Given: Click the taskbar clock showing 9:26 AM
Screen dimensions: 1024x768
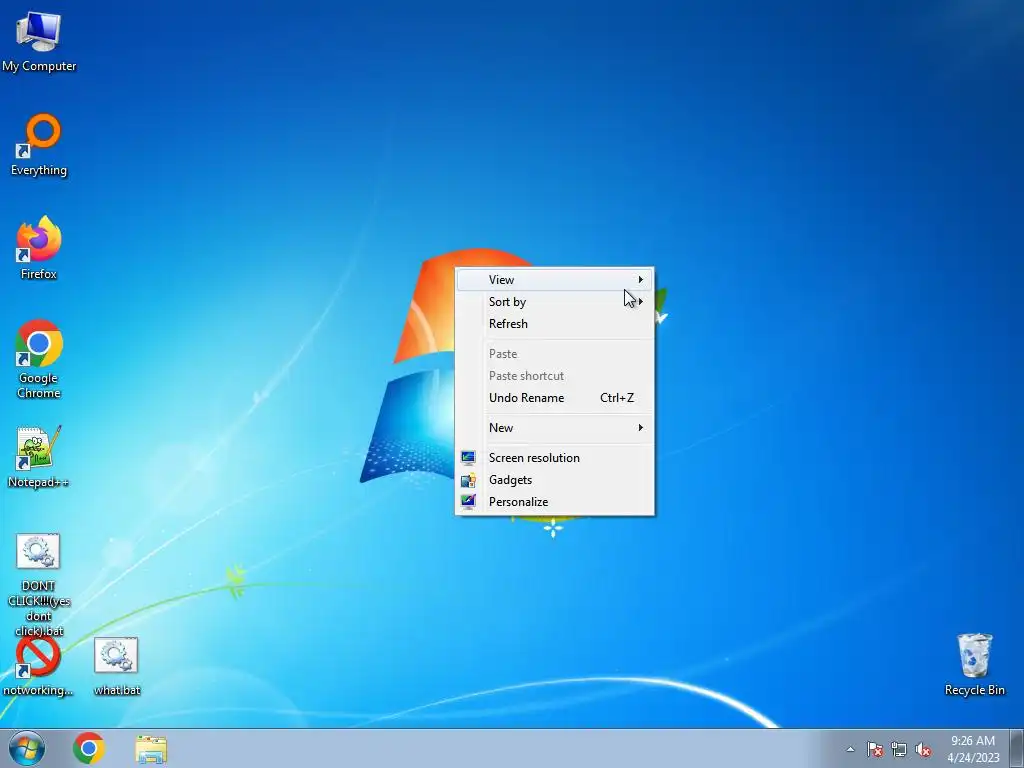Looking at the screenshot, I should click(973, 749).
